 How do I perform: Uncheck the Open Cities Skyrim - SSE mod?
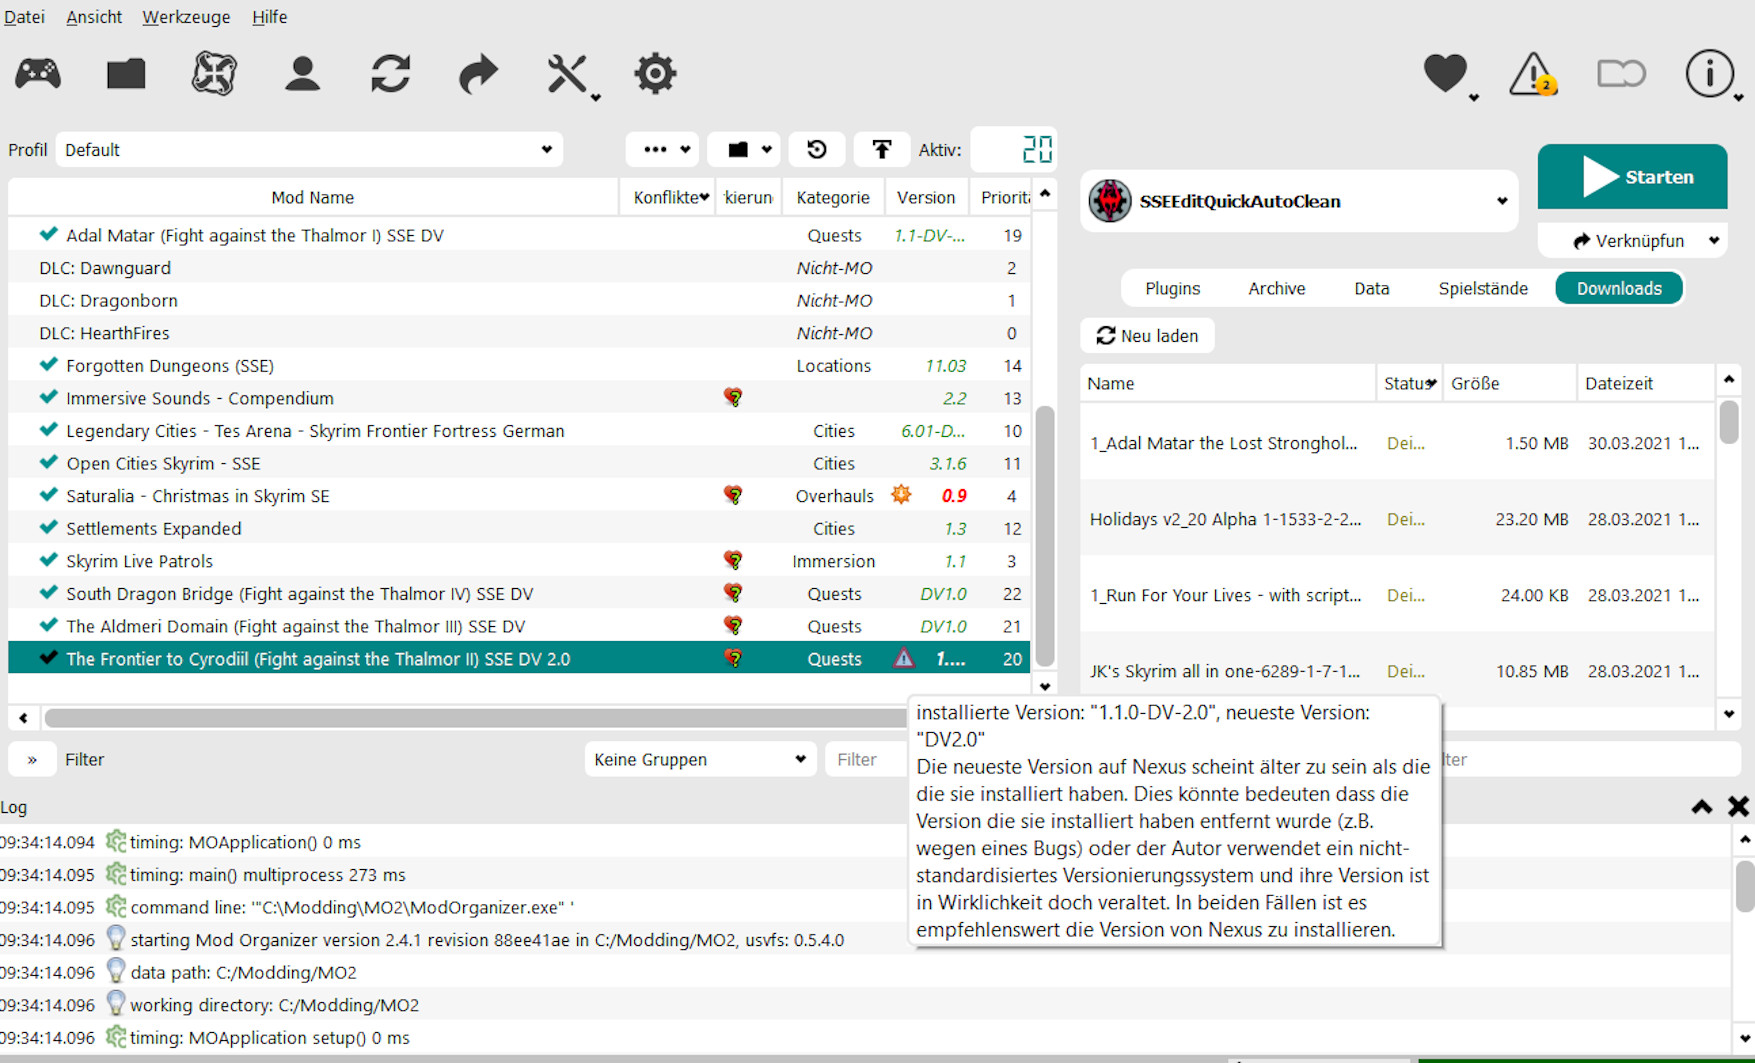tap(48, 463)
